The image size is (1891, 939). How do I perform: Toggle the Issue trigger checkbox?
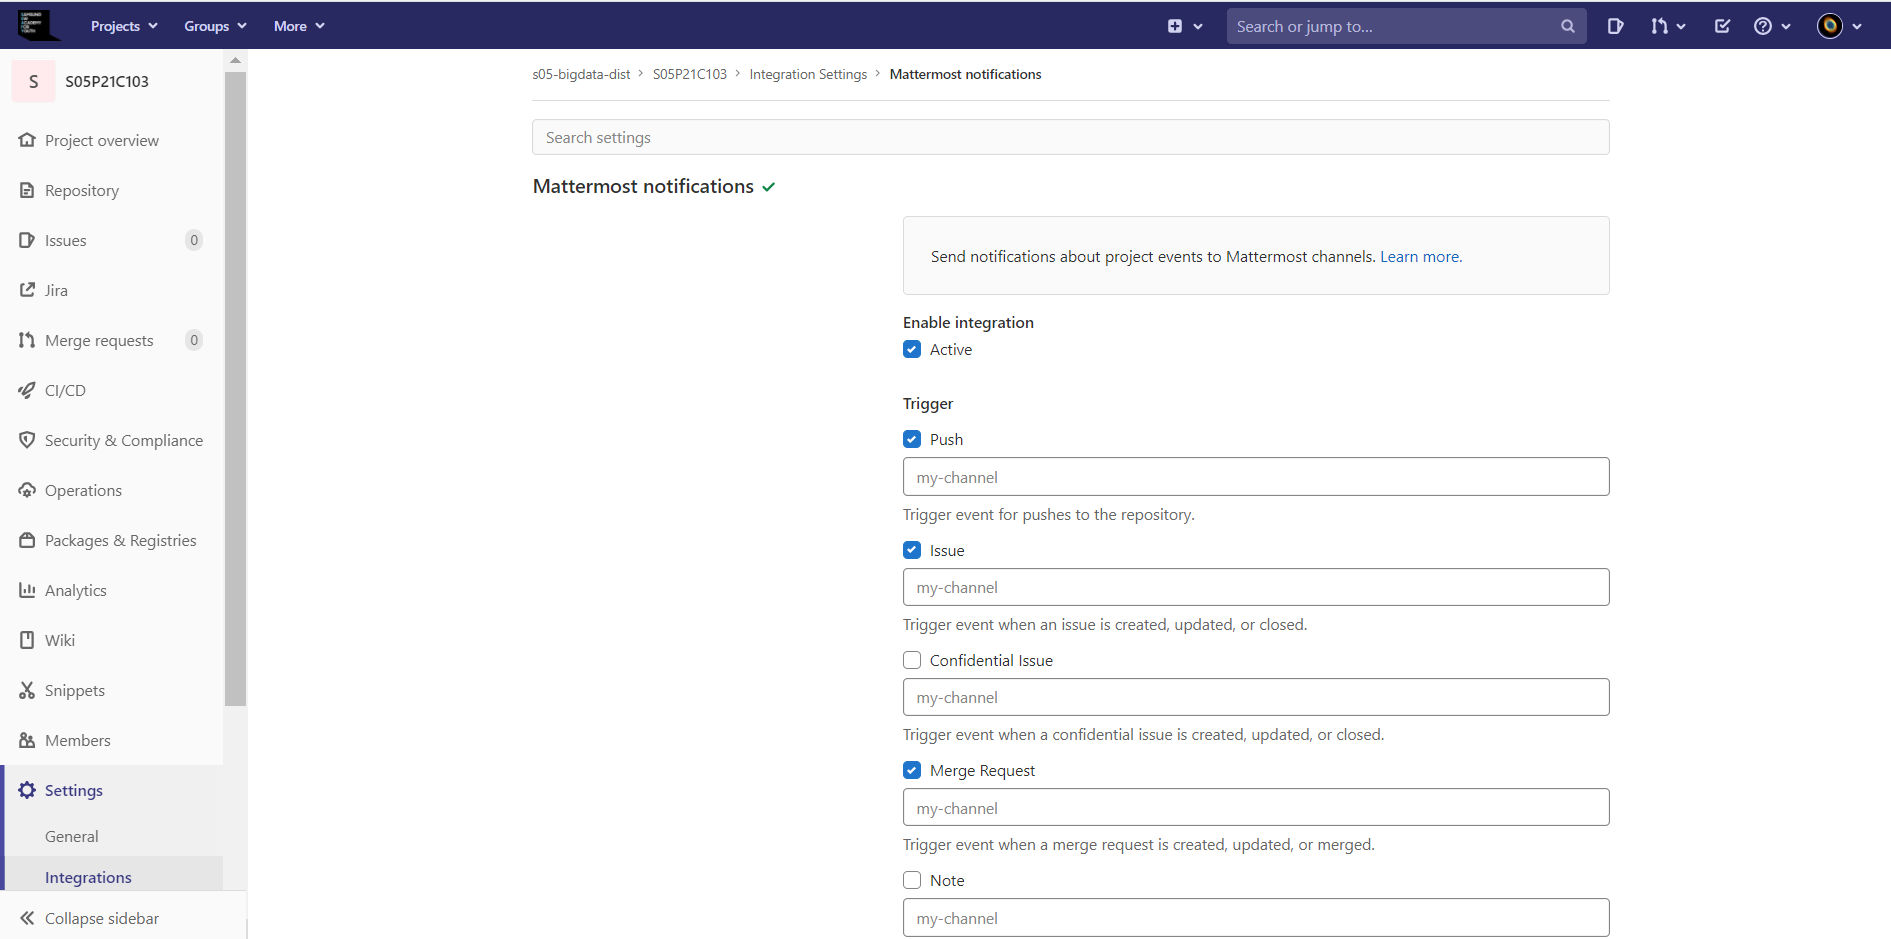click(x=912, y=550)
